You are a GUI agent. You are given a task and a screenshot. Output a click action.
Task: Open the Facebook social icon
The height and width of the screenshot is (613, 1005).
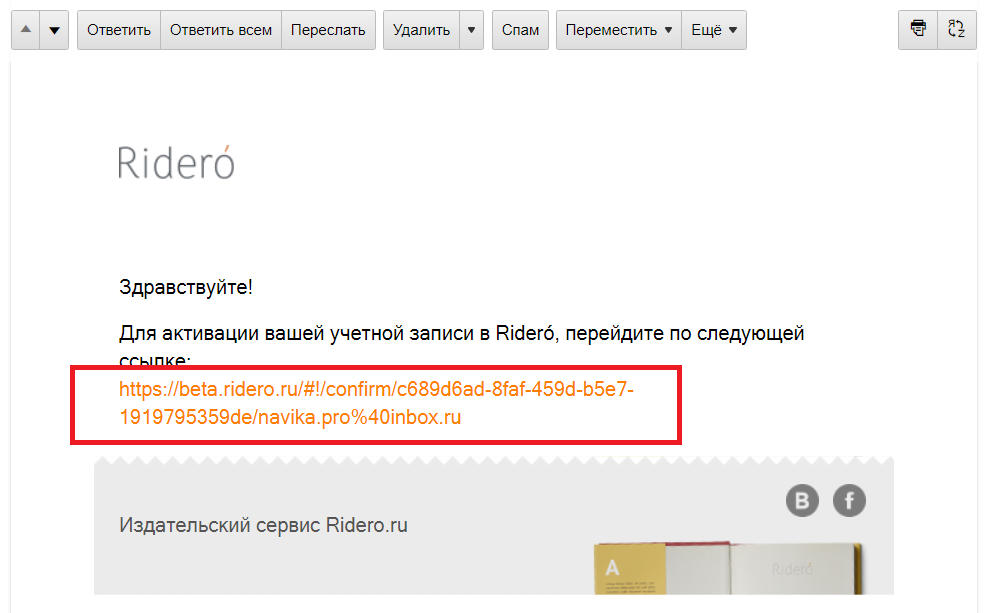[849, 500]
